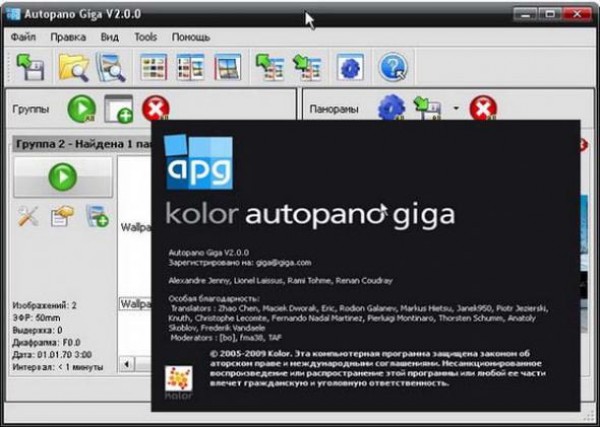
Task: Click the apg logo in the about dialog
Action: pos(198,162)
